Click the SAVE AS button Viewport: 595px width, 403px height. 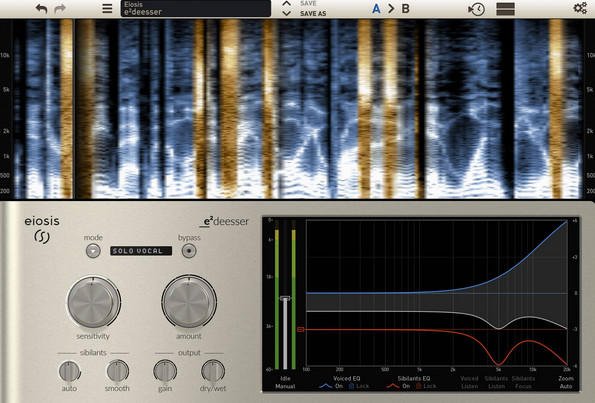(313, 13)
